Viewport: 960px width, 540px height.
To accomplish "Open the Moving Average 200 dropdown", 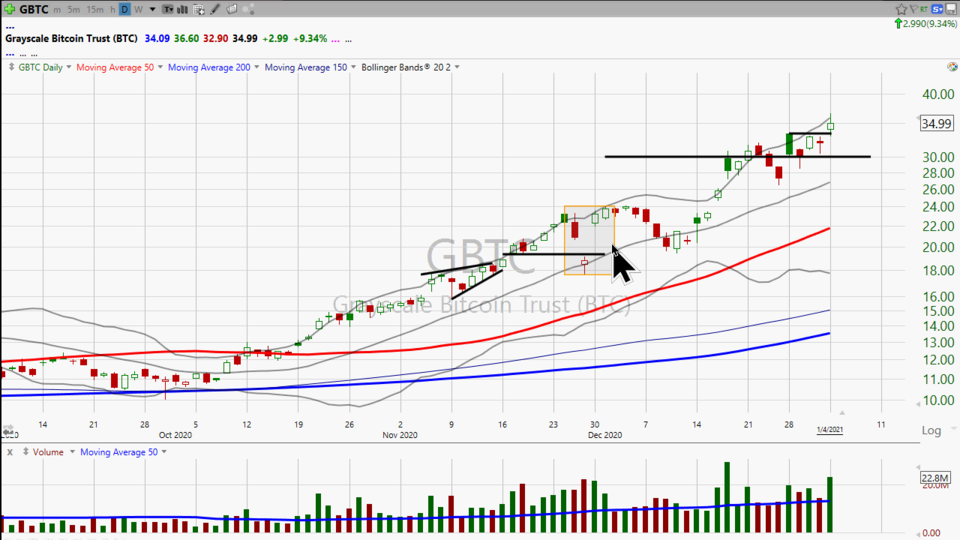I will point(257,67).
